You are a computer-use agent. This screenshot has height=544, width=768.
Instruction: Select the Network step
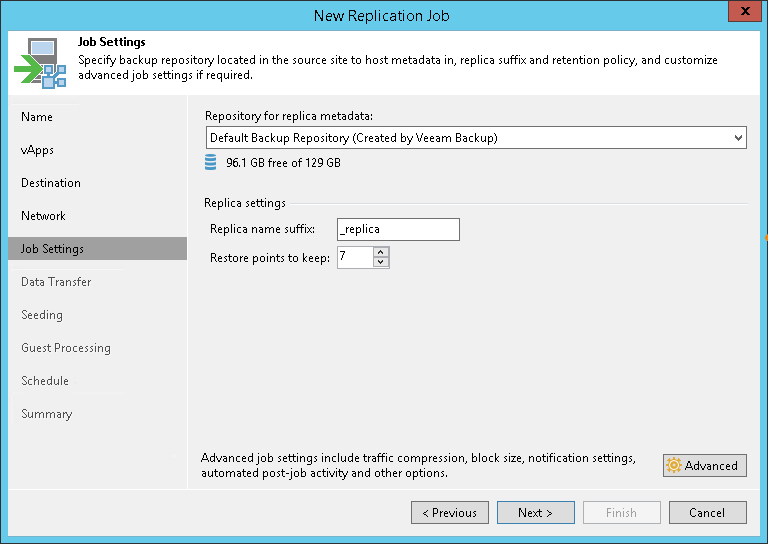44,216
